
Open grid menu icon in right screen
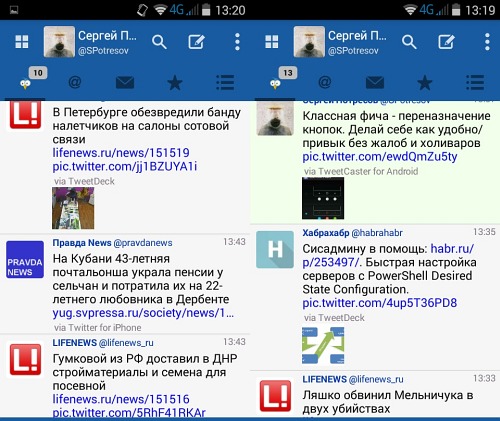(272, 42)
